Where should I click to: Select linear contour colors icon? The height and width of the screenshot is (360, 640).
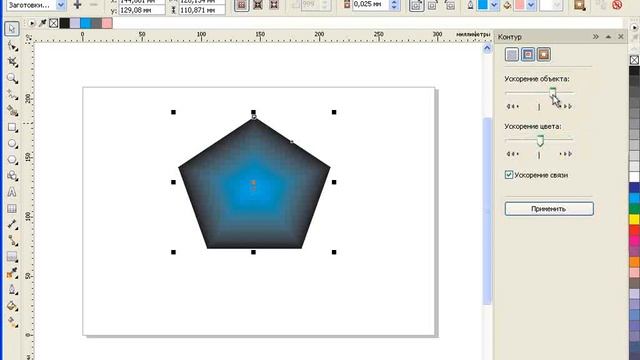click(x=417, y=5)
